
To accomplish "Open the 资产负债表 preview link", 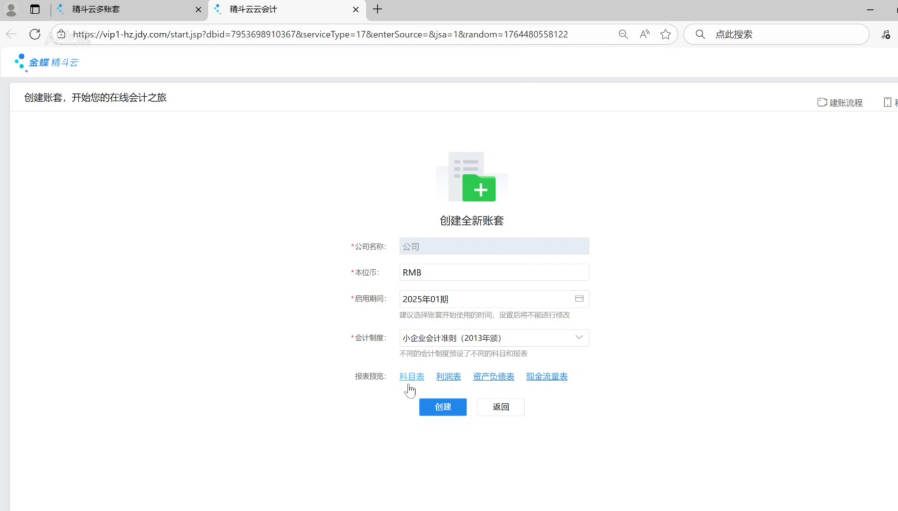I will (x=493, y=377).
